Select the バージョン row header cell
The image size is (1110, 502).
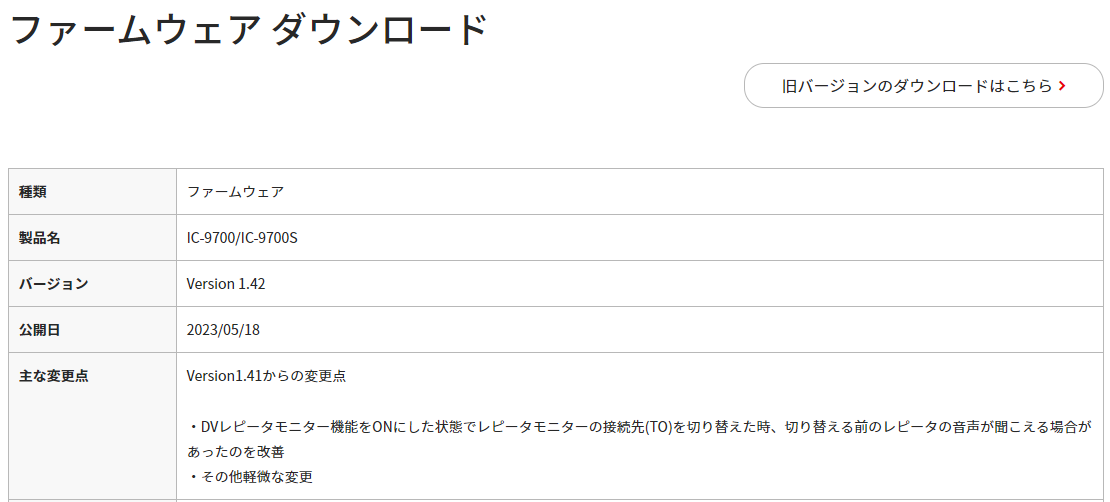click(93, 283)
